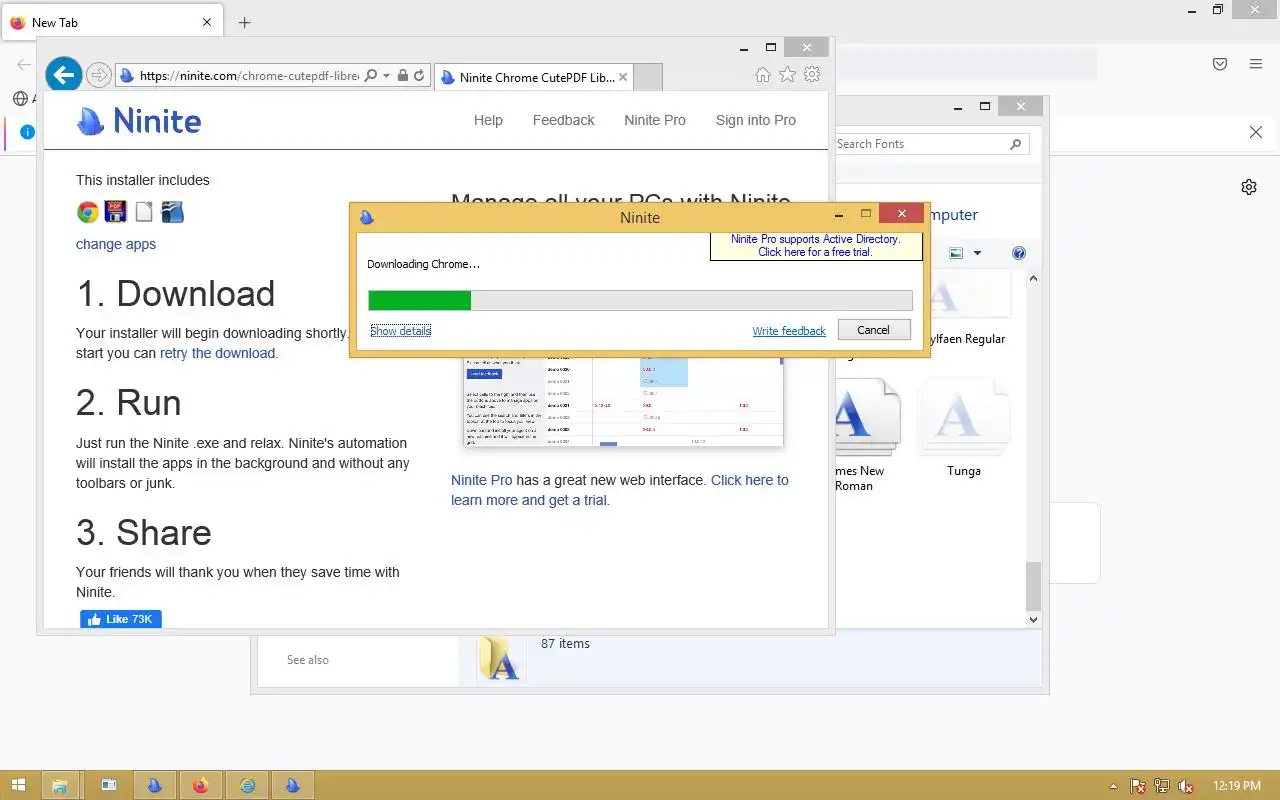Image resolution: width=1280 pixels, height=800 pixels.
Task: Click the search magnifier in IE address bar
Action: [x=371, y=75]
